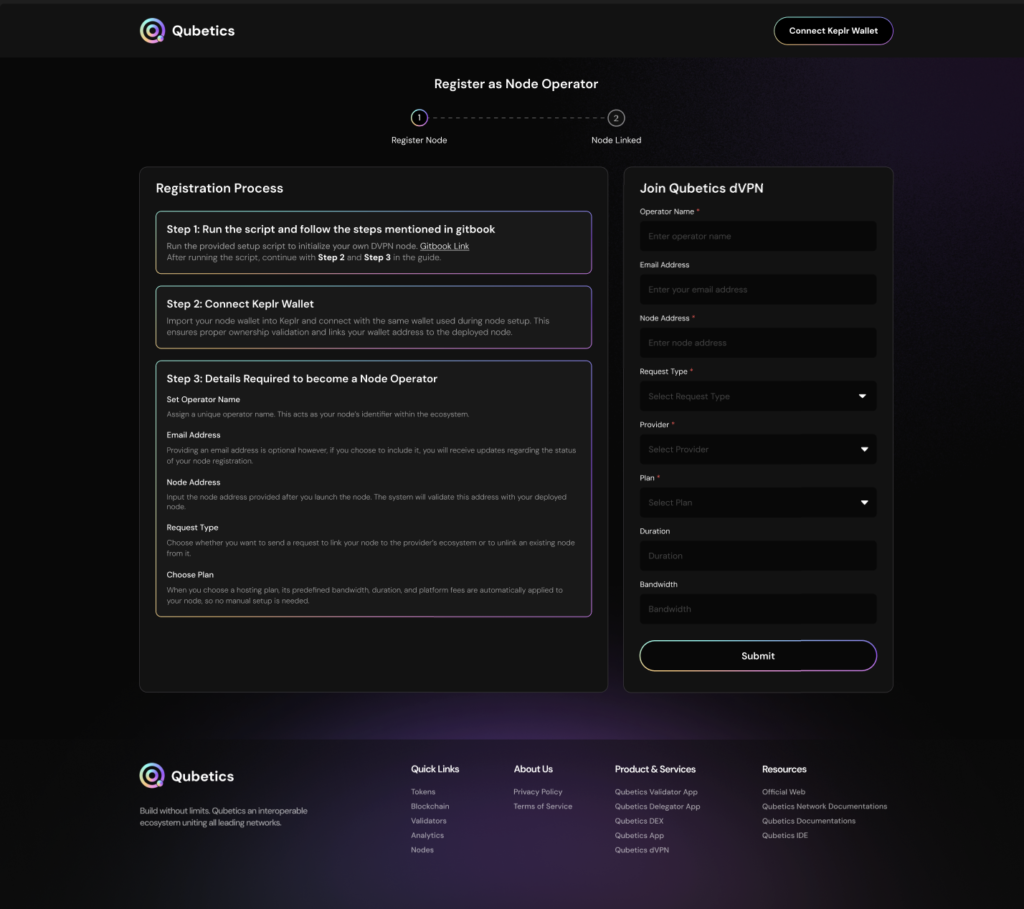Click the Connect Keplr Wallet button

pyautogui.click(x=833, y=30)
